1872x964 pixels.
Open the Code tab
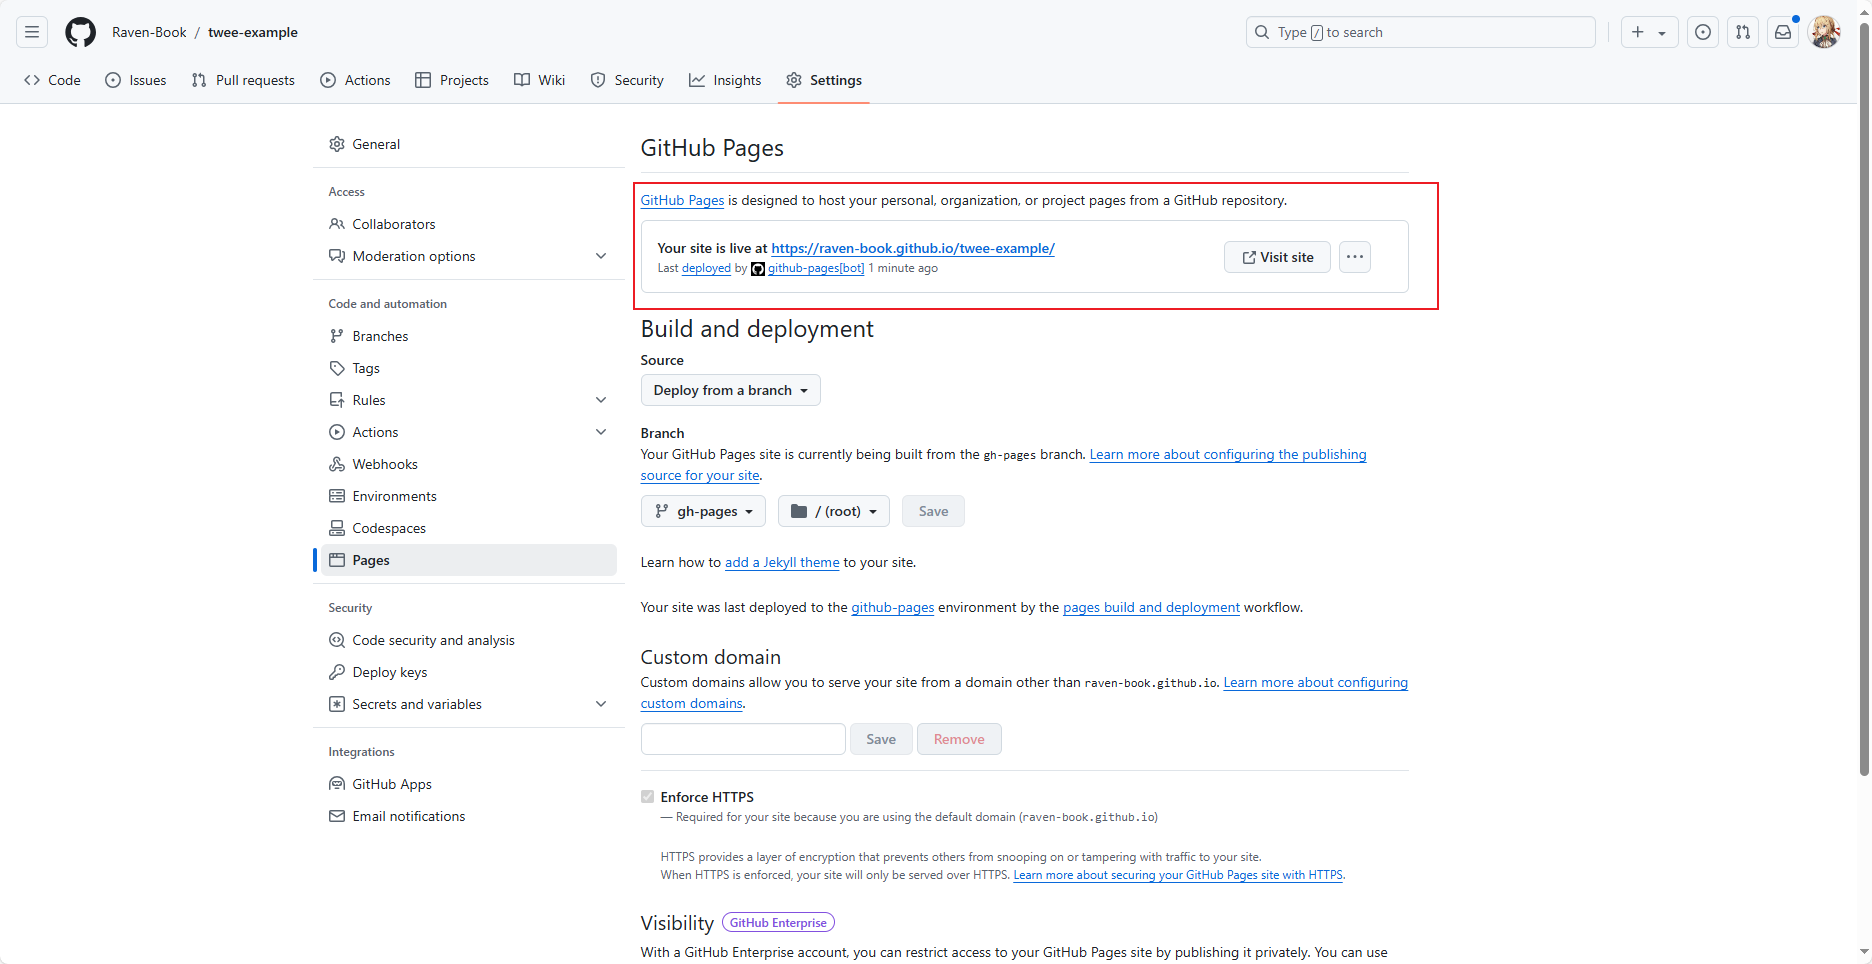coord(52,80)
